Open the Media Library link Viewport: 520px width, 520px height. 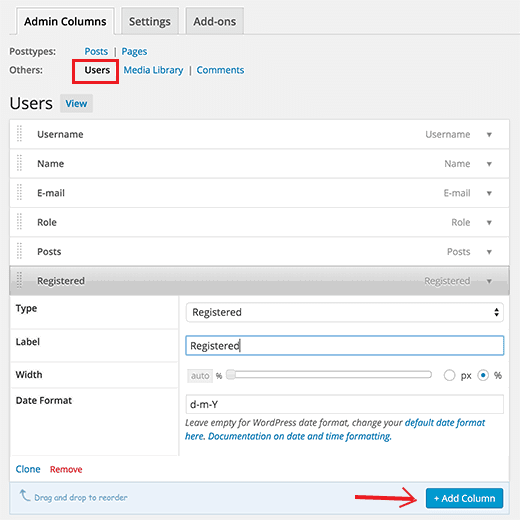(x=153, y=70)
